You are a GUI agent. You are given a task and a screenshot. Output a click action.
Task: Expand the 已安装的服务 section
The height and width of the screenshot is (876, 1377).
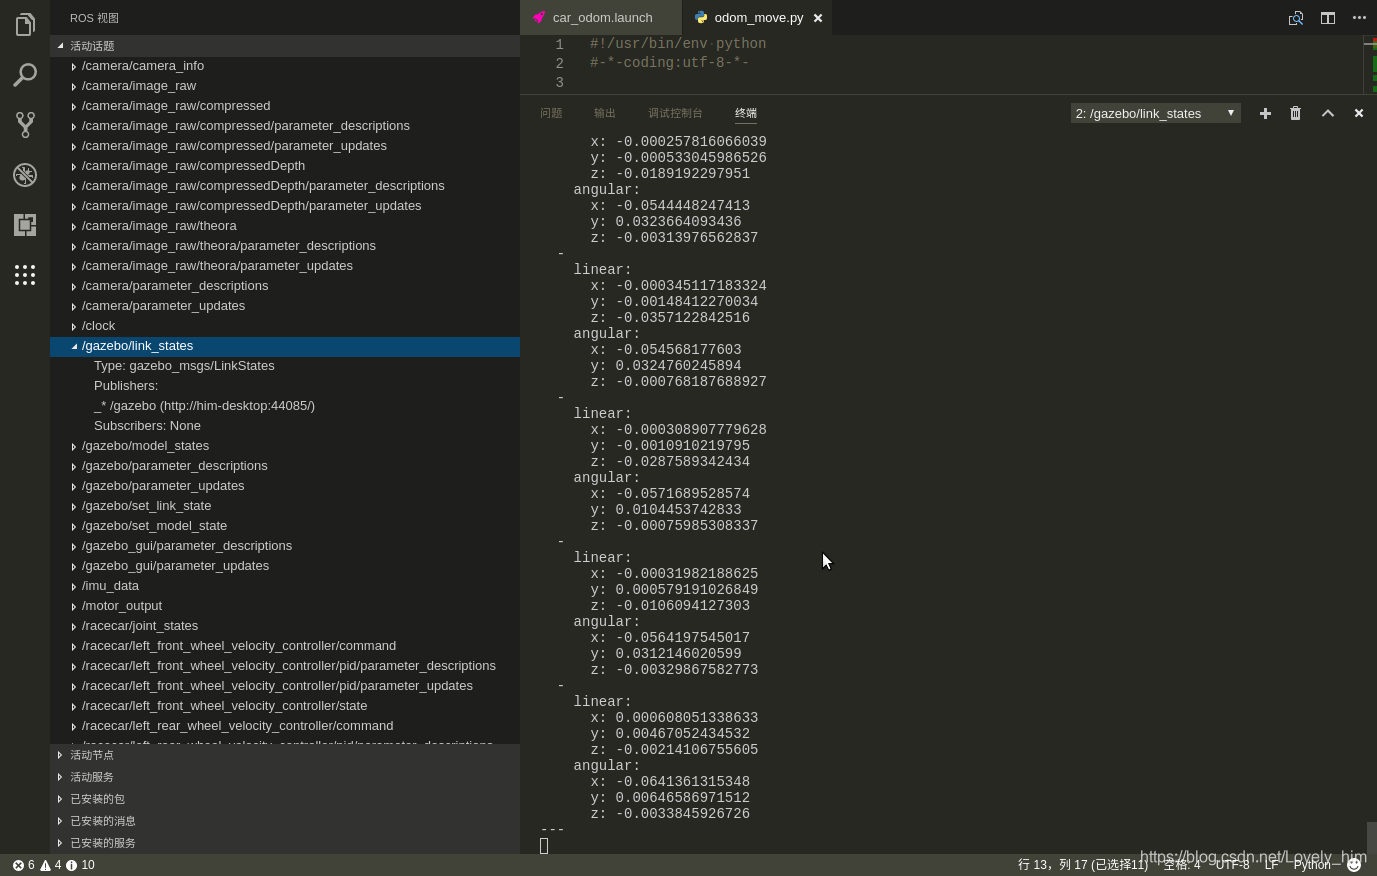pos(285,843)
